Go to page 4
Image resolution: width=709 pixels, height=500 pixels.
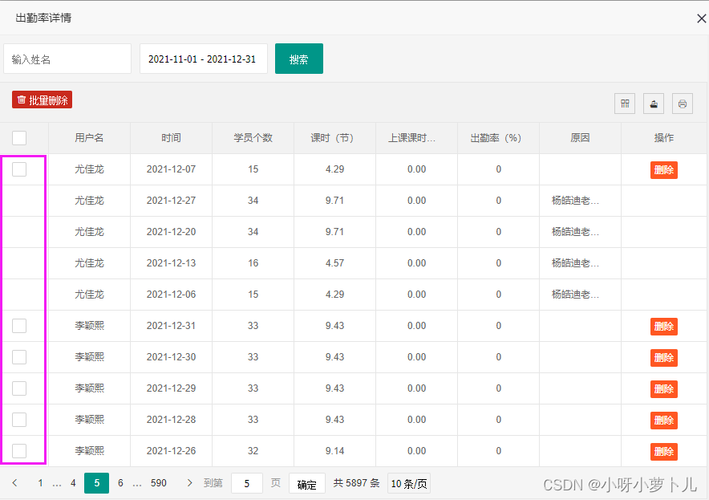pyautogui.click(x=73, y=483)
